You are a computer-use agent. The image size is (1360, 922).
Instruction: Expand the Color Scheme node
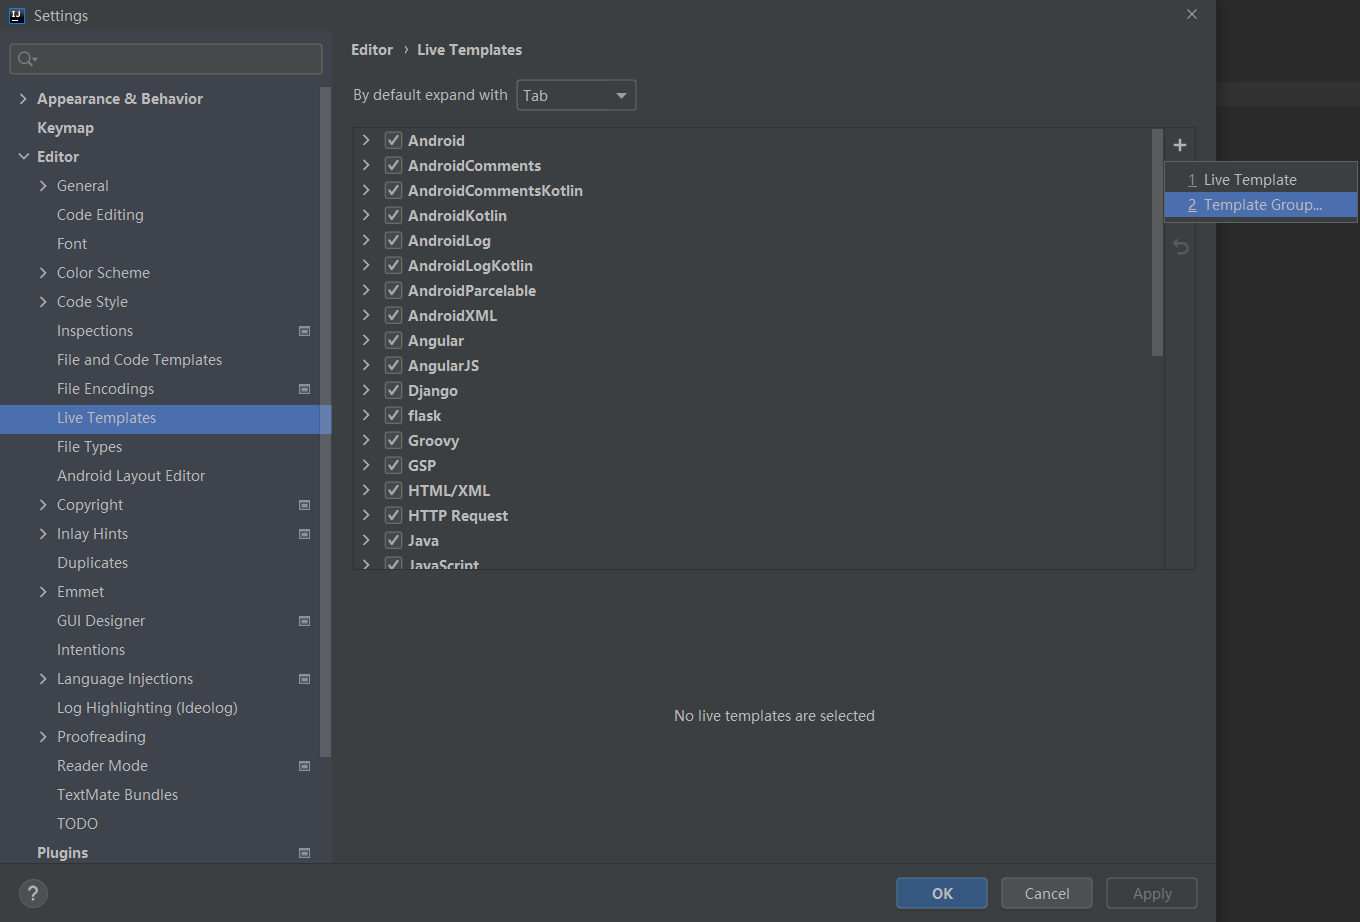(x=43, y=273)
